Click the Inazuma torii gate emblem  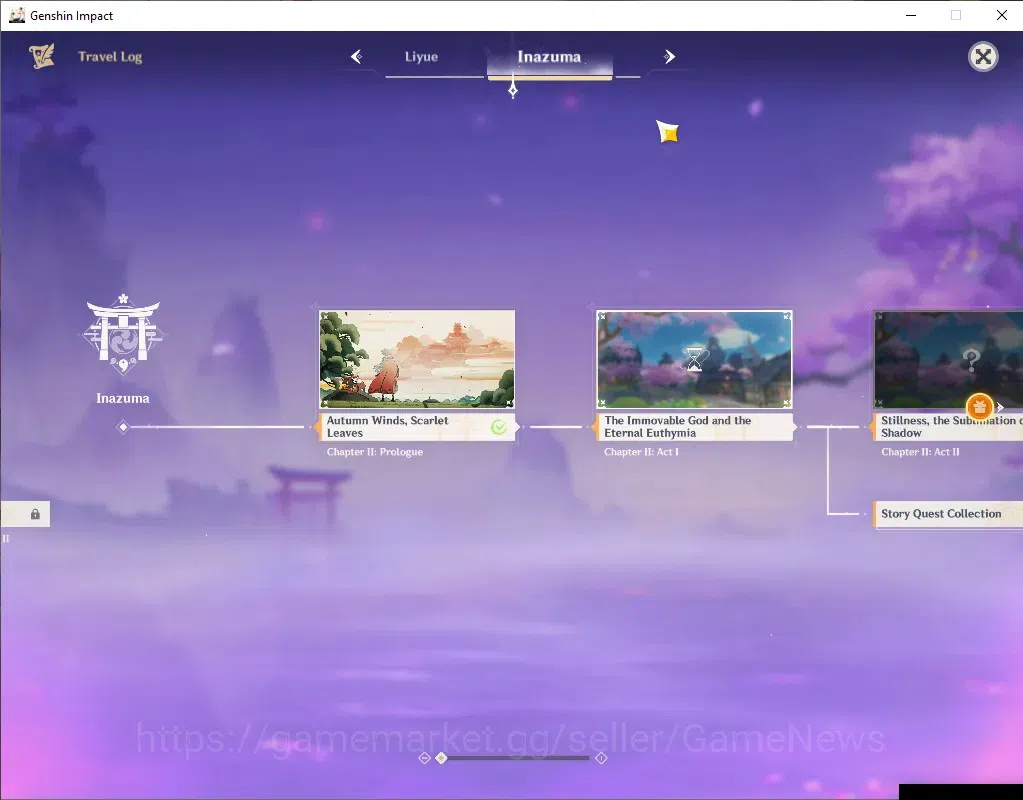click(123, 334)
